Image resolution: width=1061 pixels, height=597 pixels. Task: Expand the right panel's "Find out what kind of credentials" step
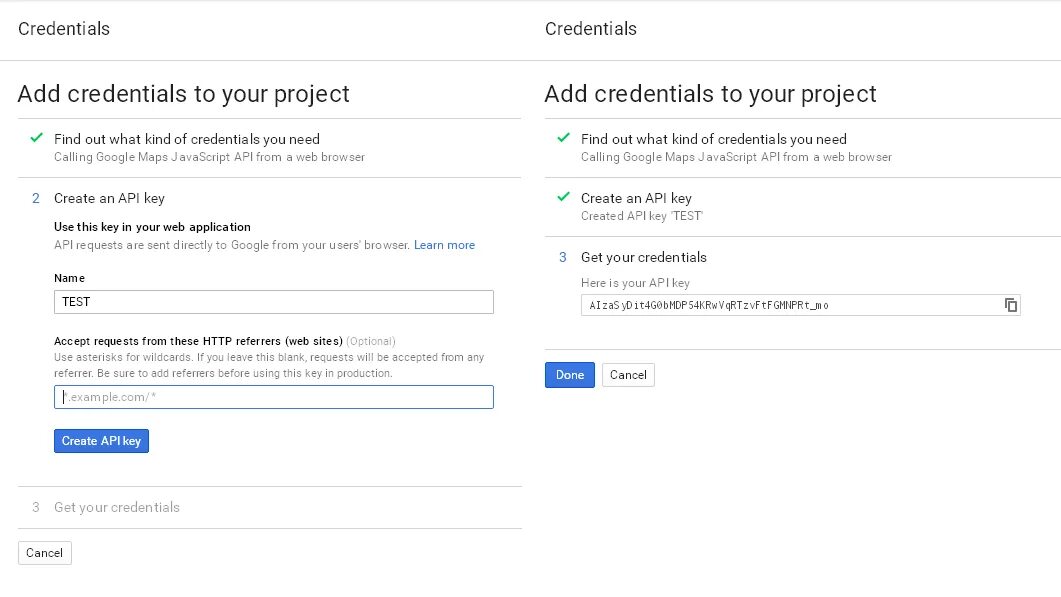(x=713, y=139)
